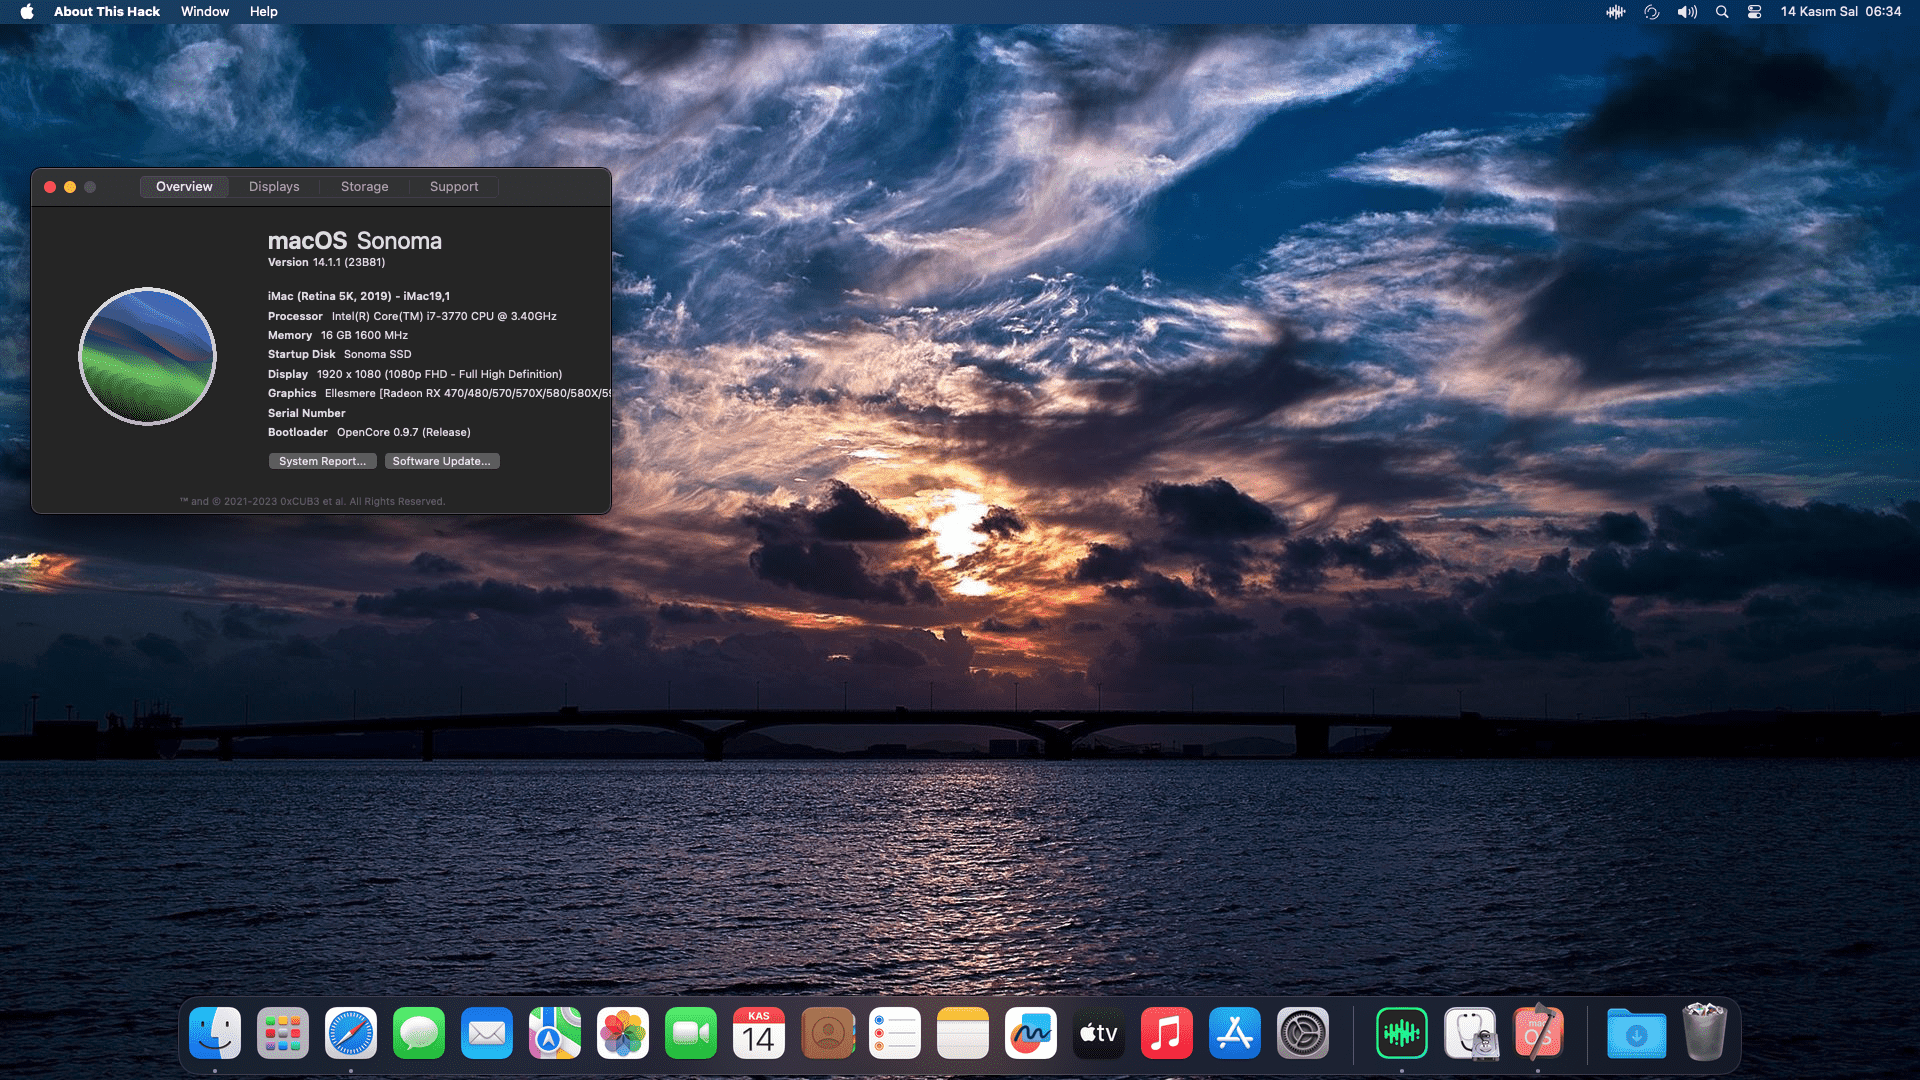Open the Help menu
Viewport: 1920px width, 1080px height.
click(263, 11)
